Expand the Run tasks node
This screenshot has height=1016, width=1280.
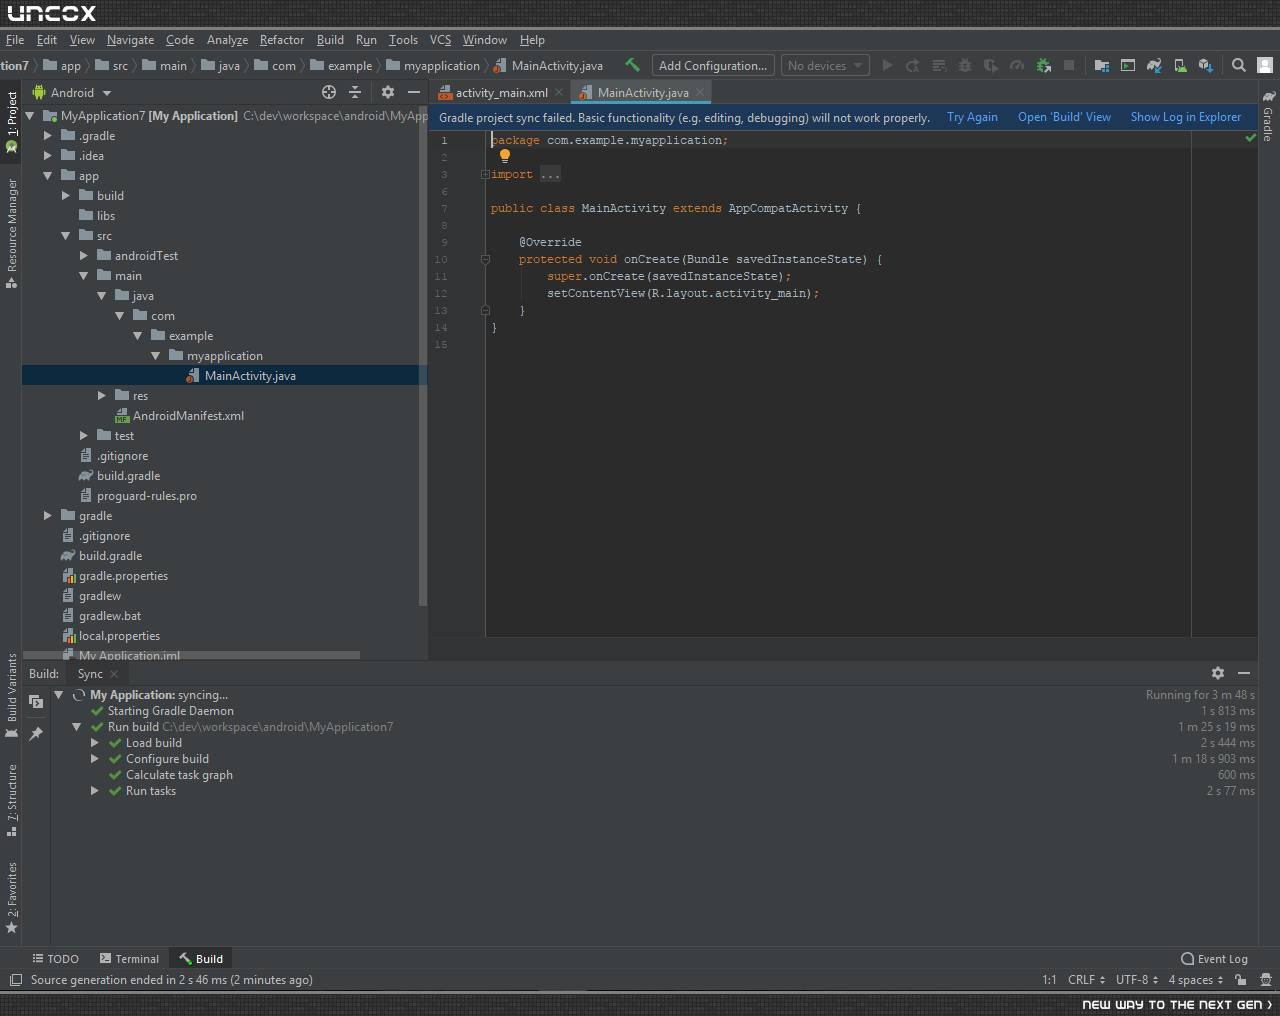94,791
